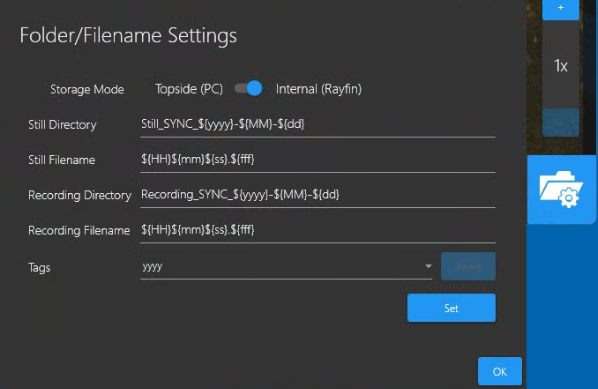This screenshot has height=389, width=598.
Task: Click the Set button
Action: (x=452, y=308)
